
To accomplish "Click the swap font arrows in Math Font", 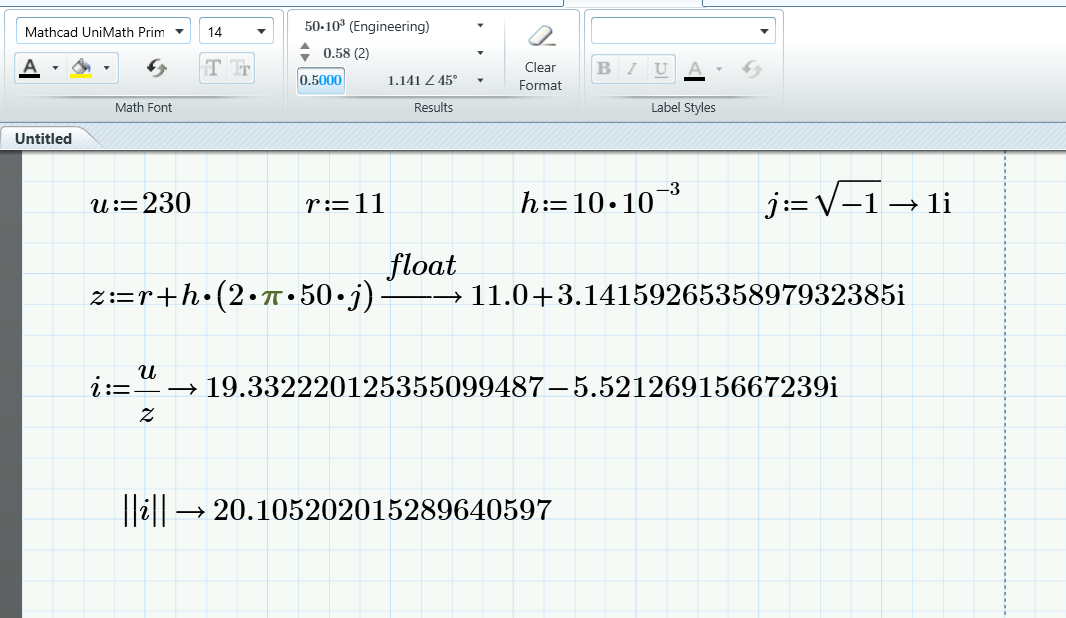I will [156, 68].
